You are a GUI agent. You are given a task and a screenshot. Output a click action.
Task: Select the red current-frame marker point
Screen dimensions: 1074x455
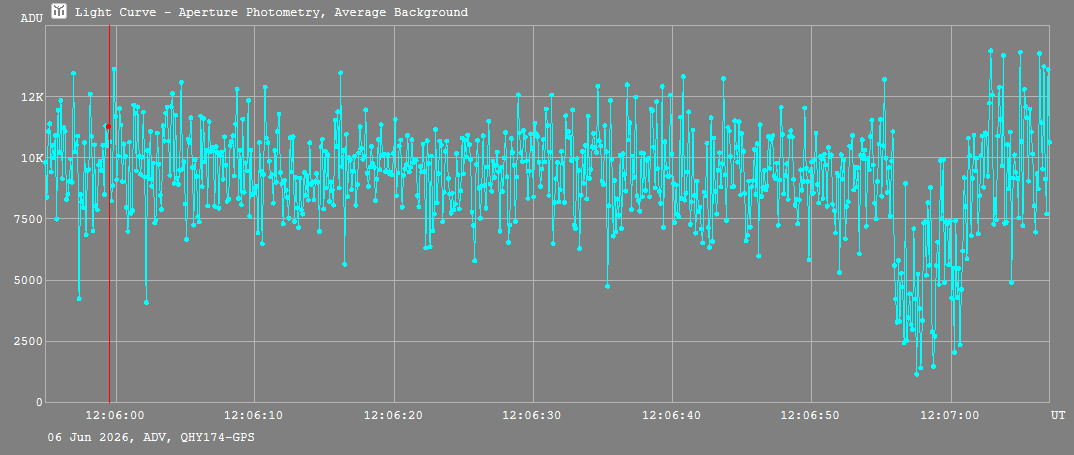(108, 126)
